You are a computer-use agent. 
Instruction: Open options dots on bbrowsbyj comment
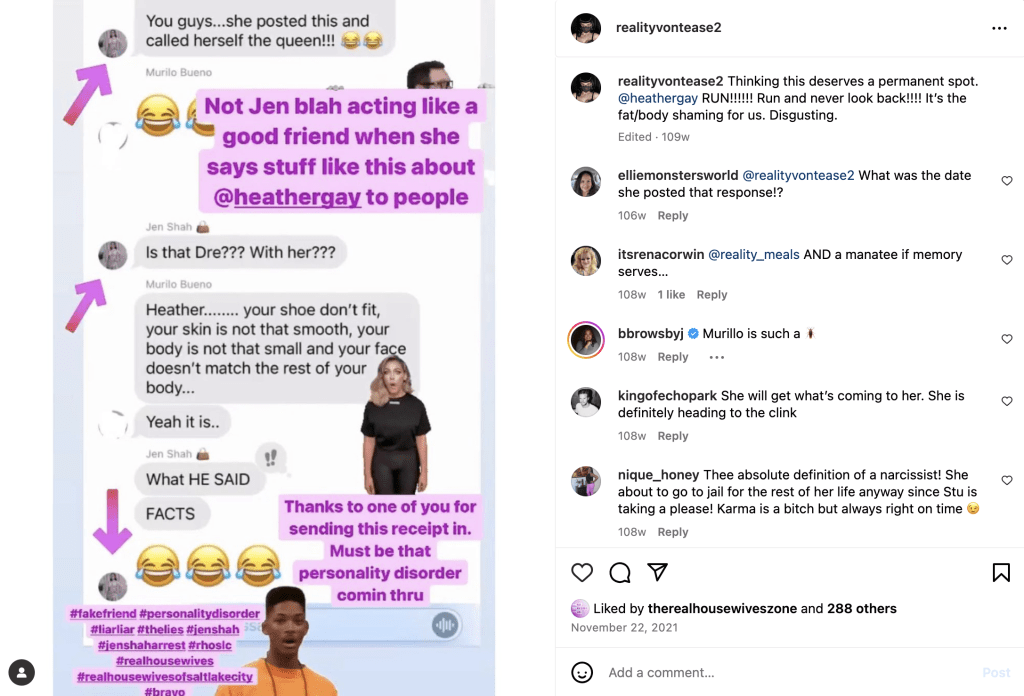coord(716,357)
